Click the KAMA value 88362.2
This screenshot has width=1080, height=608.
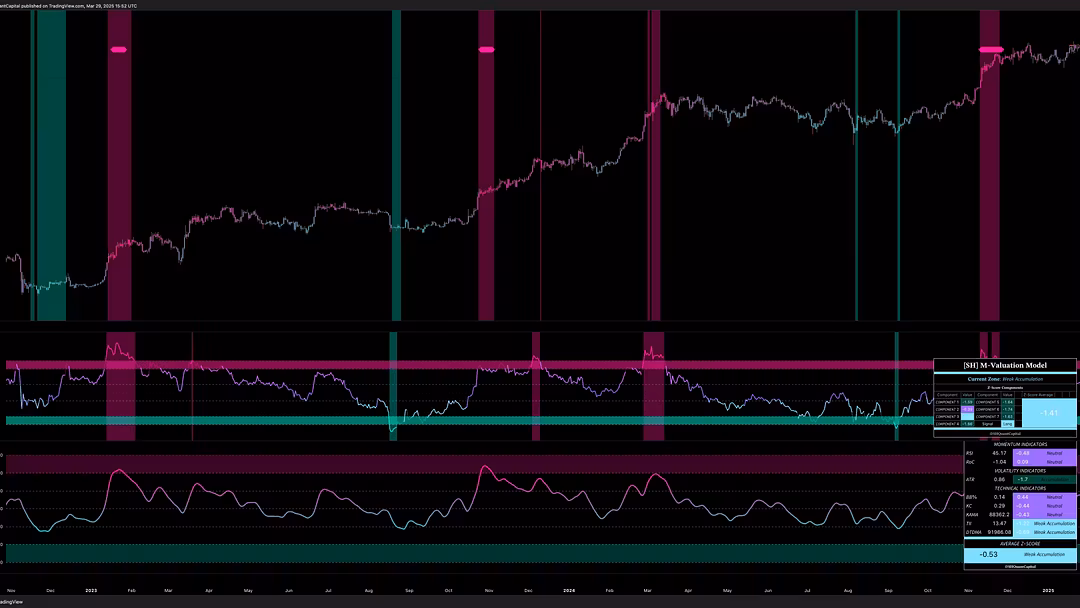pyautogui.click(x=999, y=514)
